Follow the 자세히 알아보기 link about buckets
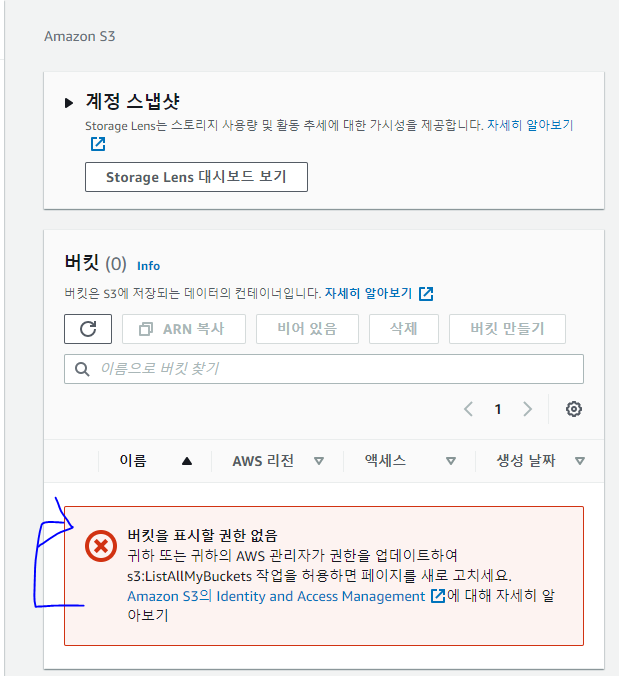Screen dimensions: 619x676 click(369, 293)
